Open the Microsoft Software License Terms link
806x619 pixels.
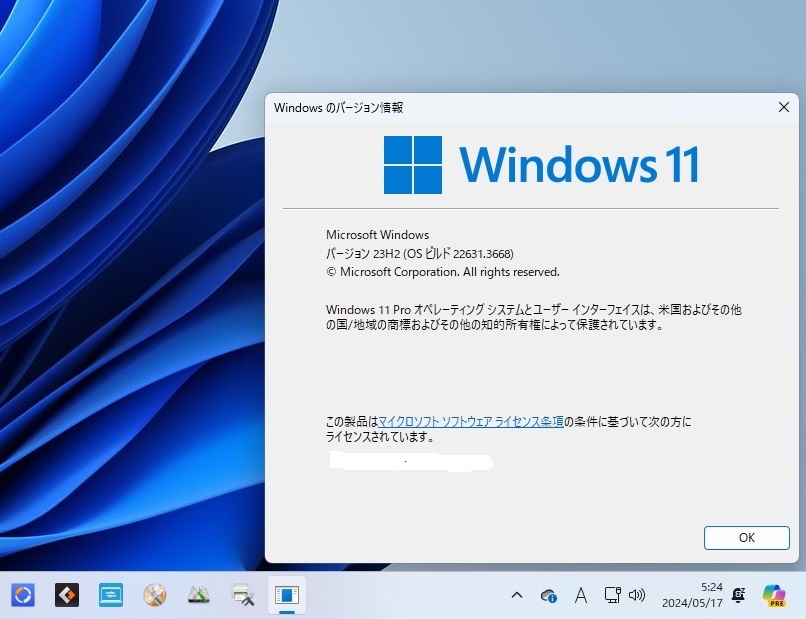[471, 422]
